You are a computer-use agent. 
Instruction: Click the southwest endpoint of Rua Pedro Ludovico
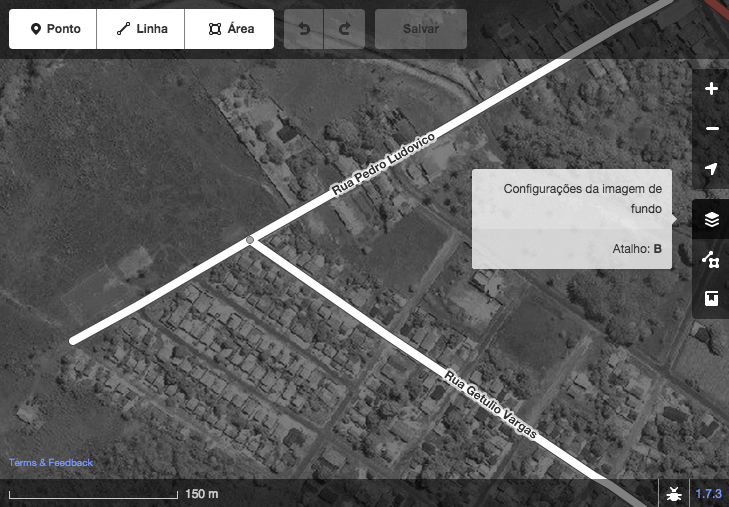pos(73,342)
